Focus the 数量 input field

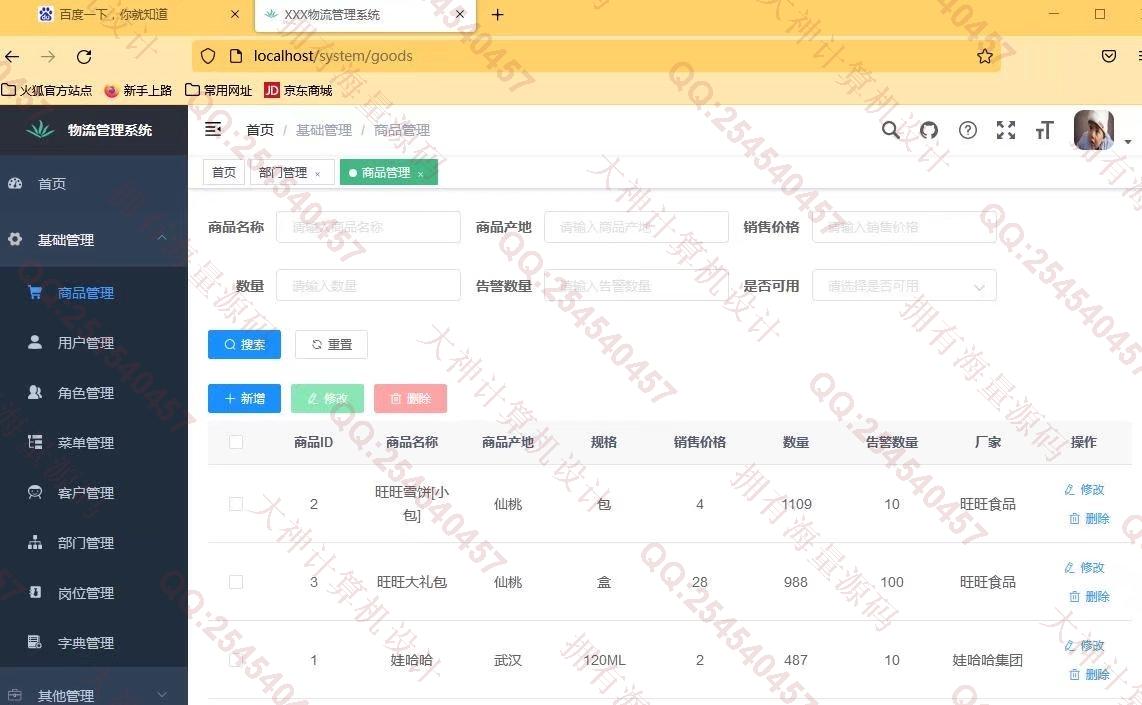point(368,285)
